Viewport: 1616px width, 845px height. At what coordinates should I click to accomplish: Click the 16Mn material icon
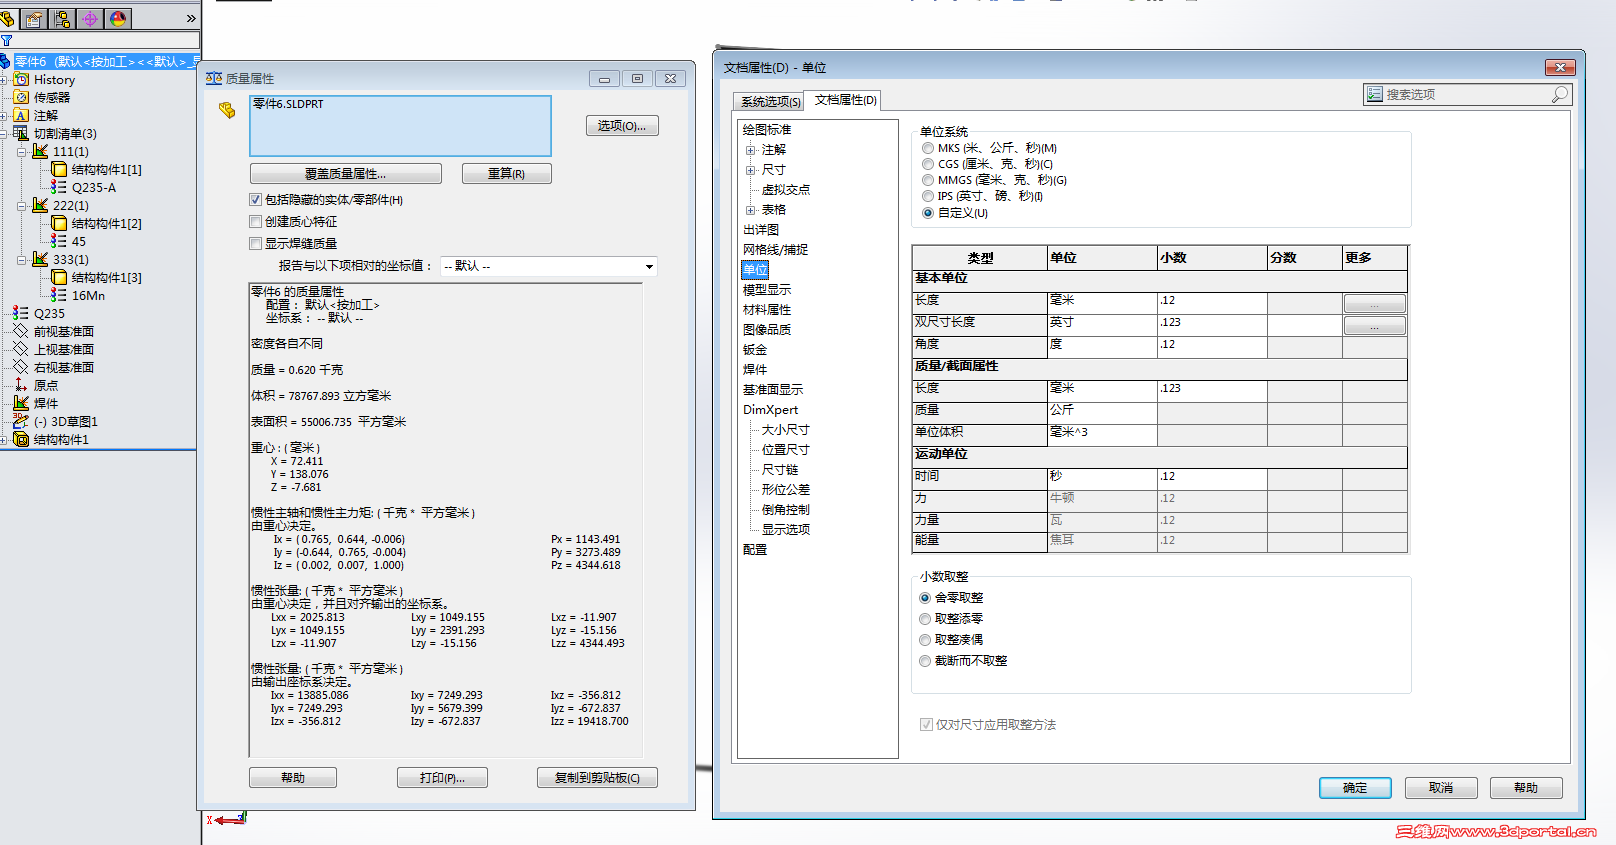(59, 295)
